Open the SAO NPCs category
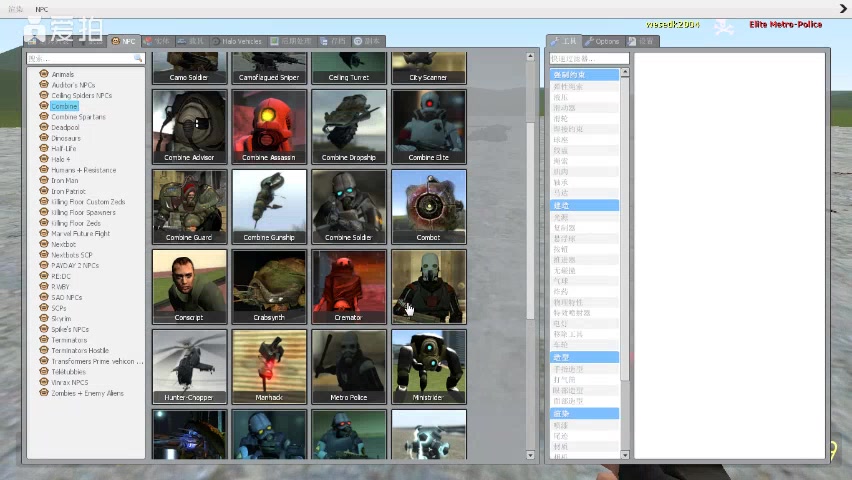Screen dimensions: 852x480 pyautogui.click(x=66, y=297)
